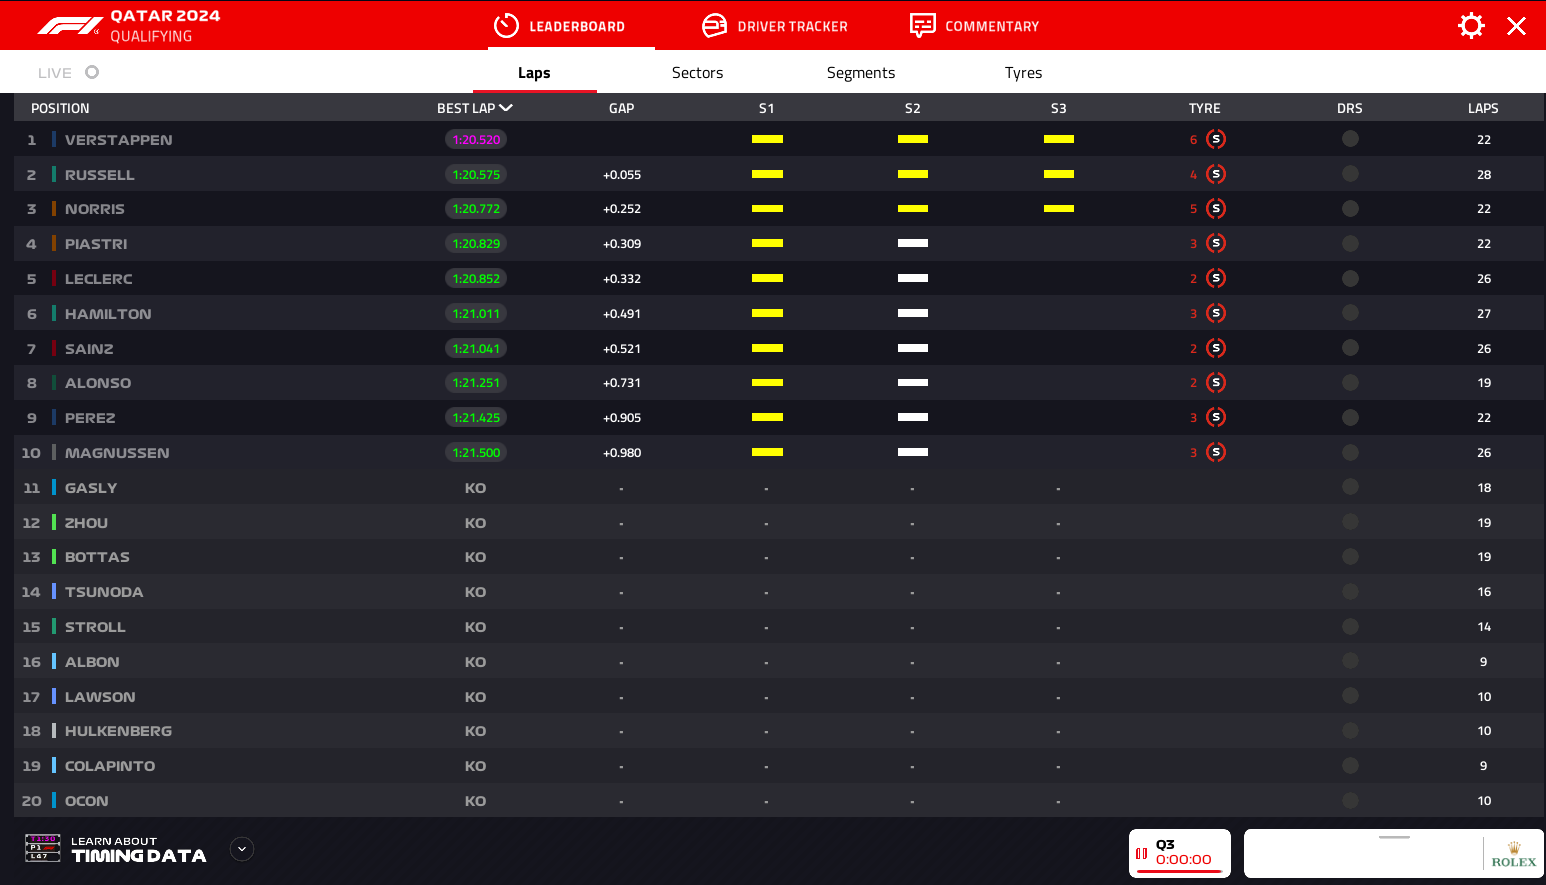Click the LAPS column header

point(1483,108)
